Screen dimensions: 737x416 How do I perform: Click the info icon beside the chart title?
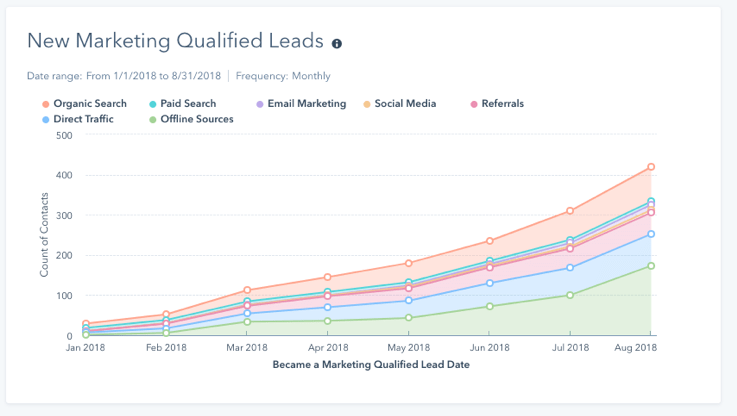tap(337, 43)
